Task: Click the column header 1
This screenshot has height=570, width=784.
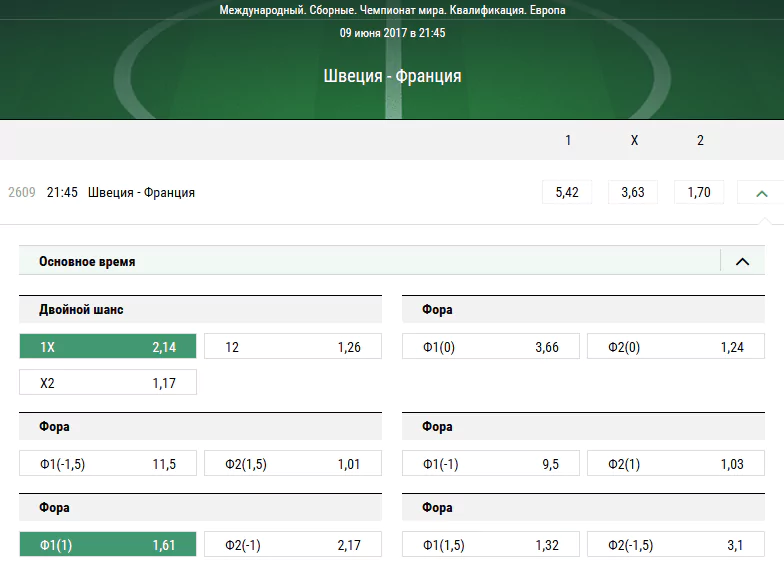Action: click(568, 140)
